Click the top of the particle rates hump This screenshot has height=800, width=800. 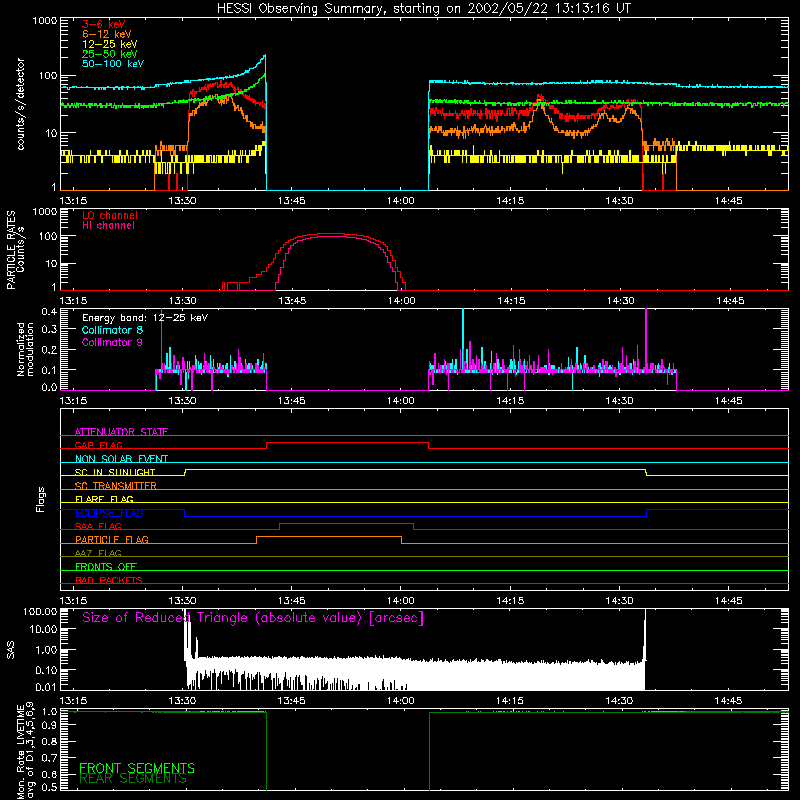coord(332,234)
